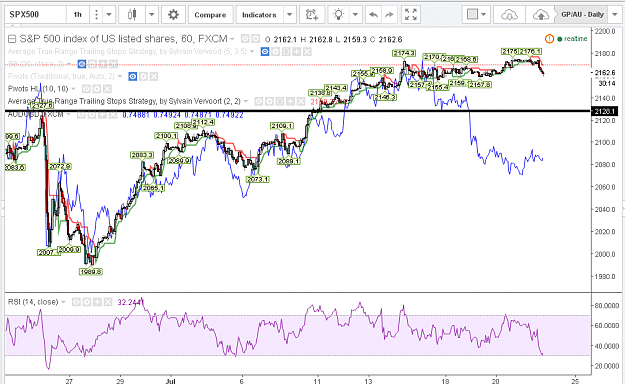Click the 1989.8 pivot low label
The width and height of the screenshot is (625, 384).
[x=91, y=272]
